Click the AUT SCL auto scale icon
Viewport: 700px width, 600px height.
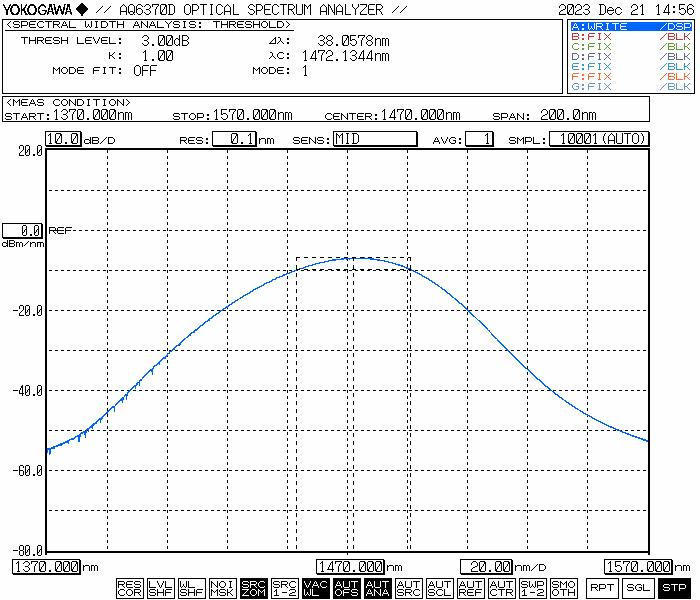coord(440,588)
